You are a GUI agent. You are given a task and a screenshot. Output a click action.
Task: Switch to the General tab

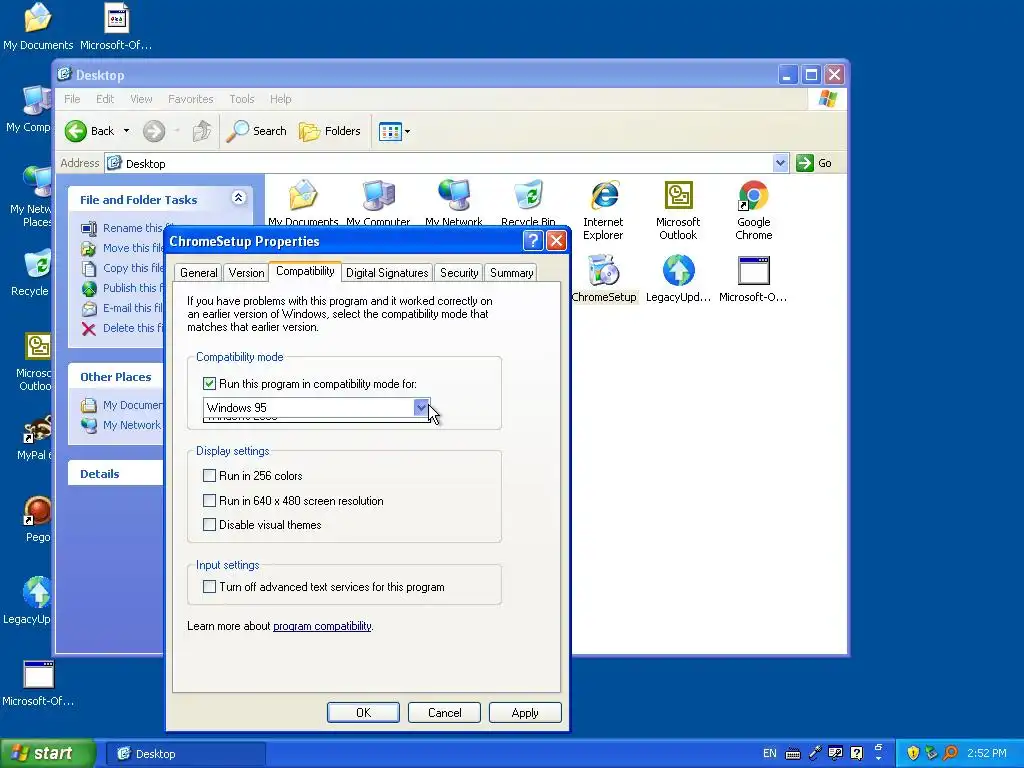click(x=199, y=273)
